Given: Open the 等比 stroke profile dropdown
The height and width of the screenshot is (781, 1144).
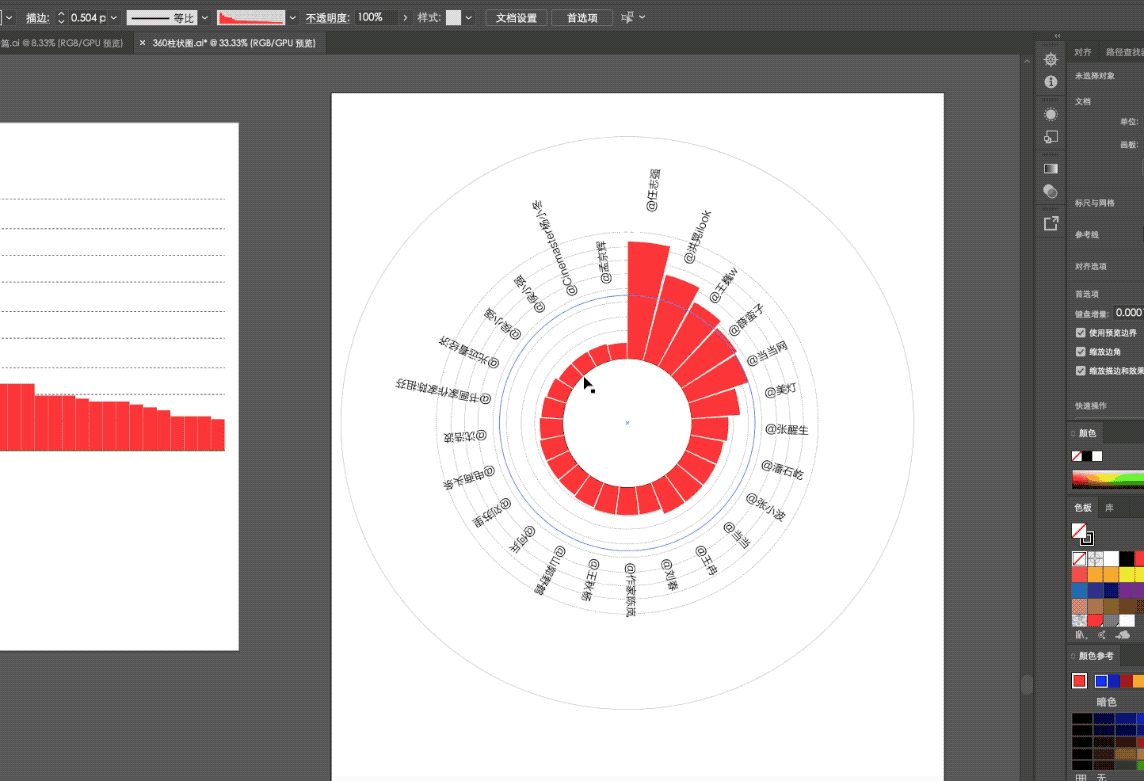Looking at the screenshot, I should 205,18.
